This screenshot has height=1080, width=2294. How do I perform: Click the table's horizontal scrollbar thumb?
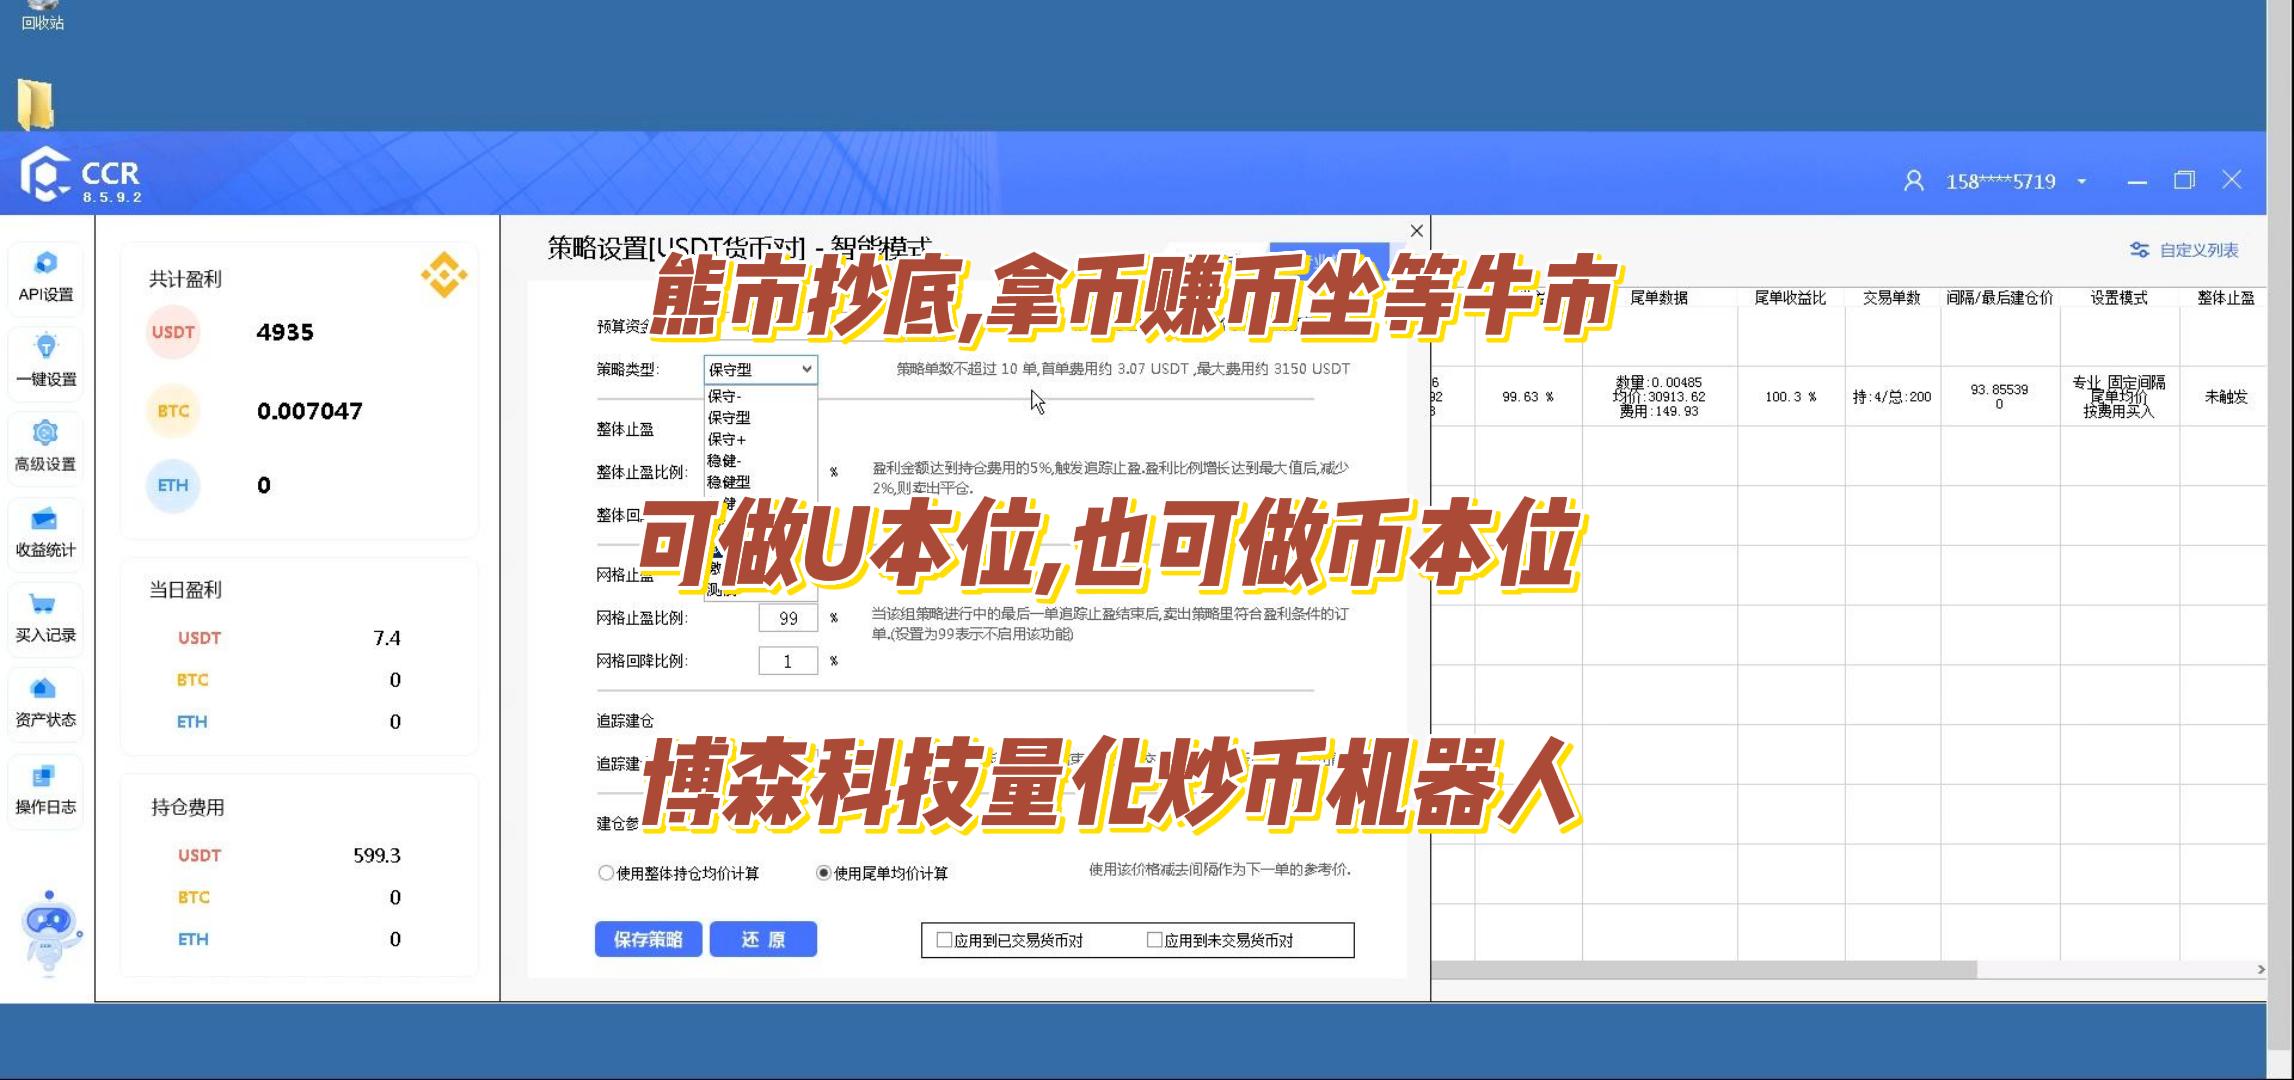click(x=1704, y=970)
